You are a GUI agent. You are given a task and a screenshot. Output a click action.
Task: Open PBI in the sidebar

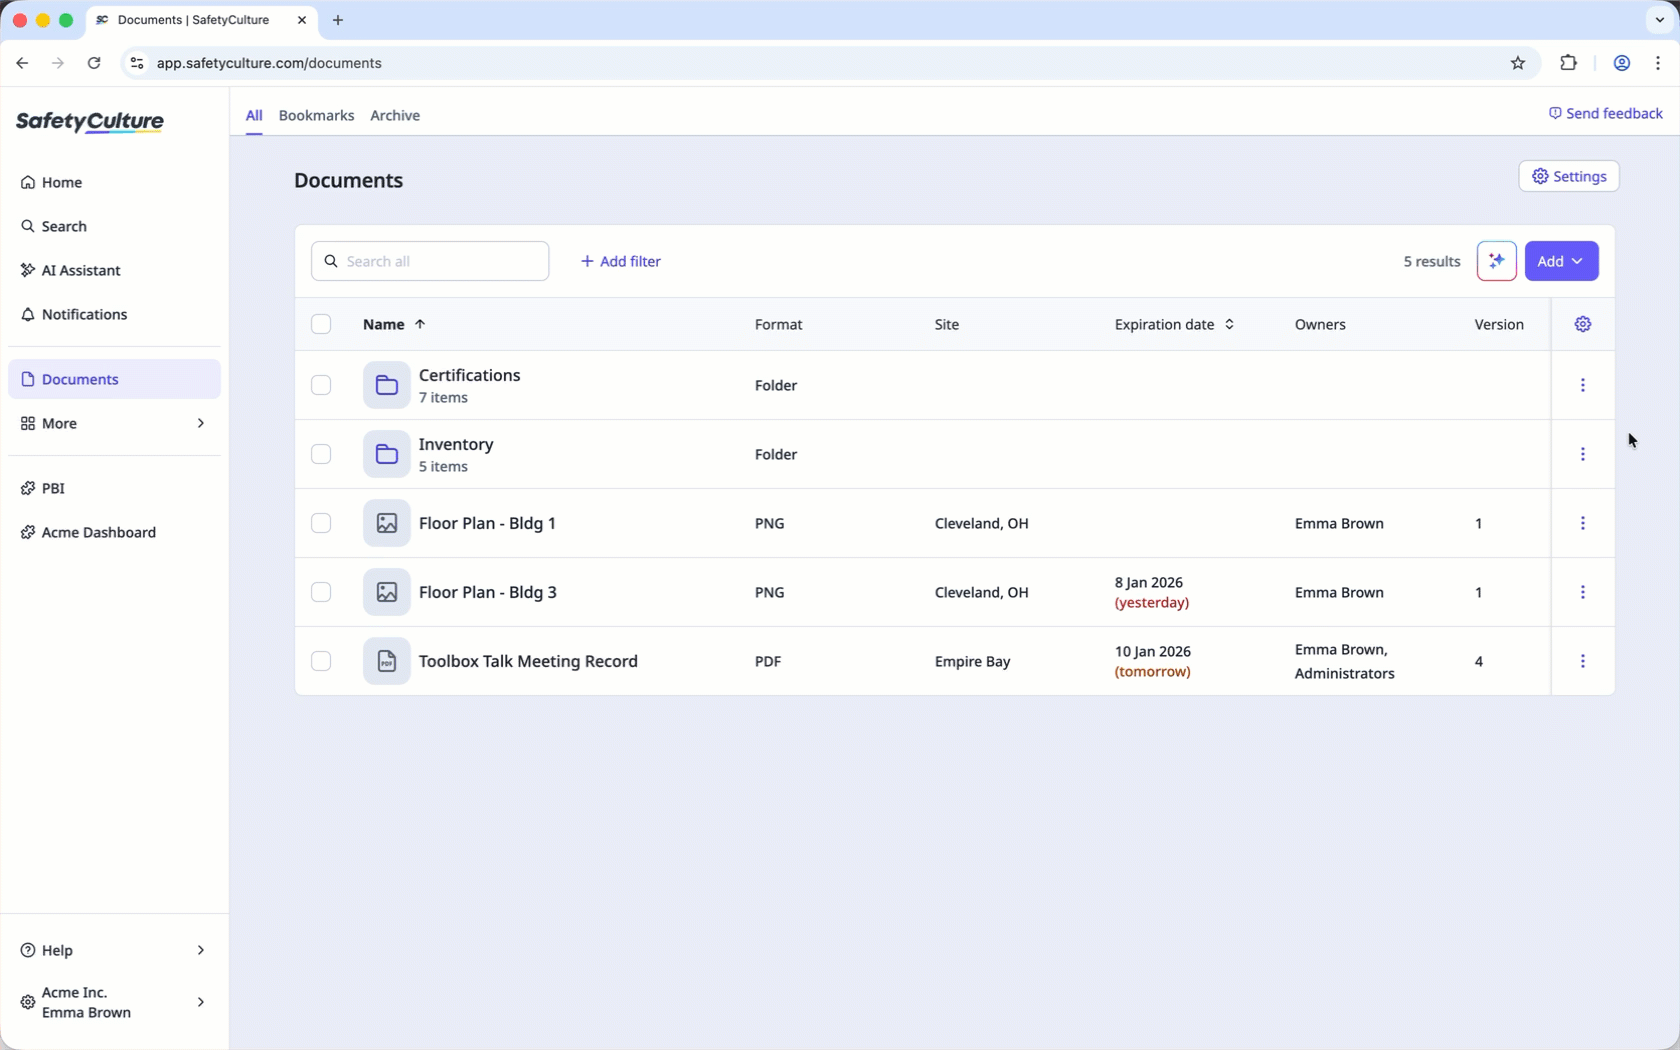114,488
